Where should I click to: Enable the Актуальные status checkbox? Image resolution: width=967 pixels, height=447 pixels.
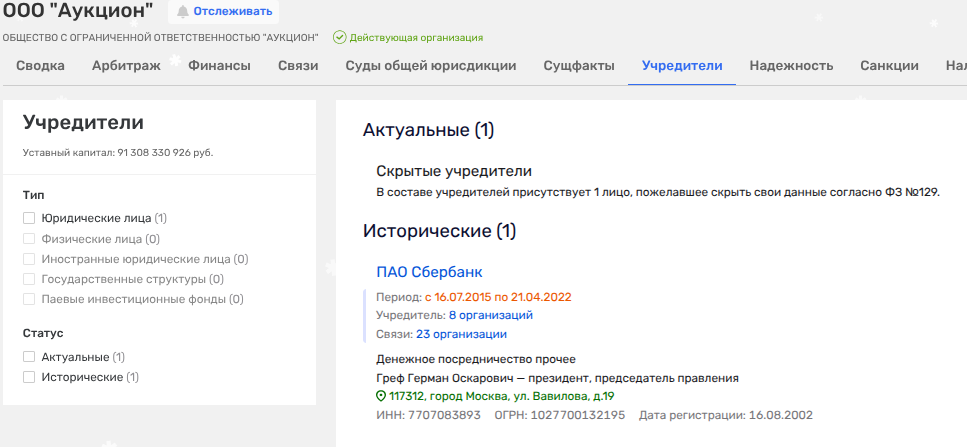tap(29, 357)
